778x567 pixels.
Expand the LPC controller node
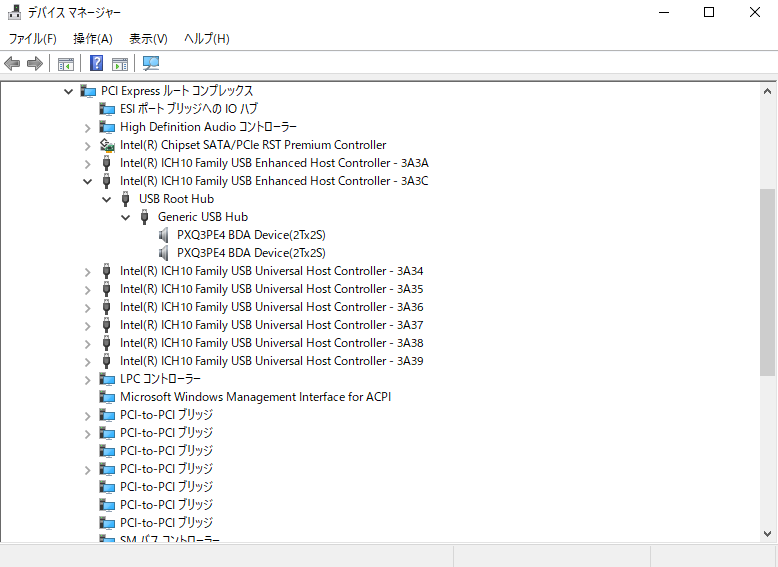pos(88,380)
